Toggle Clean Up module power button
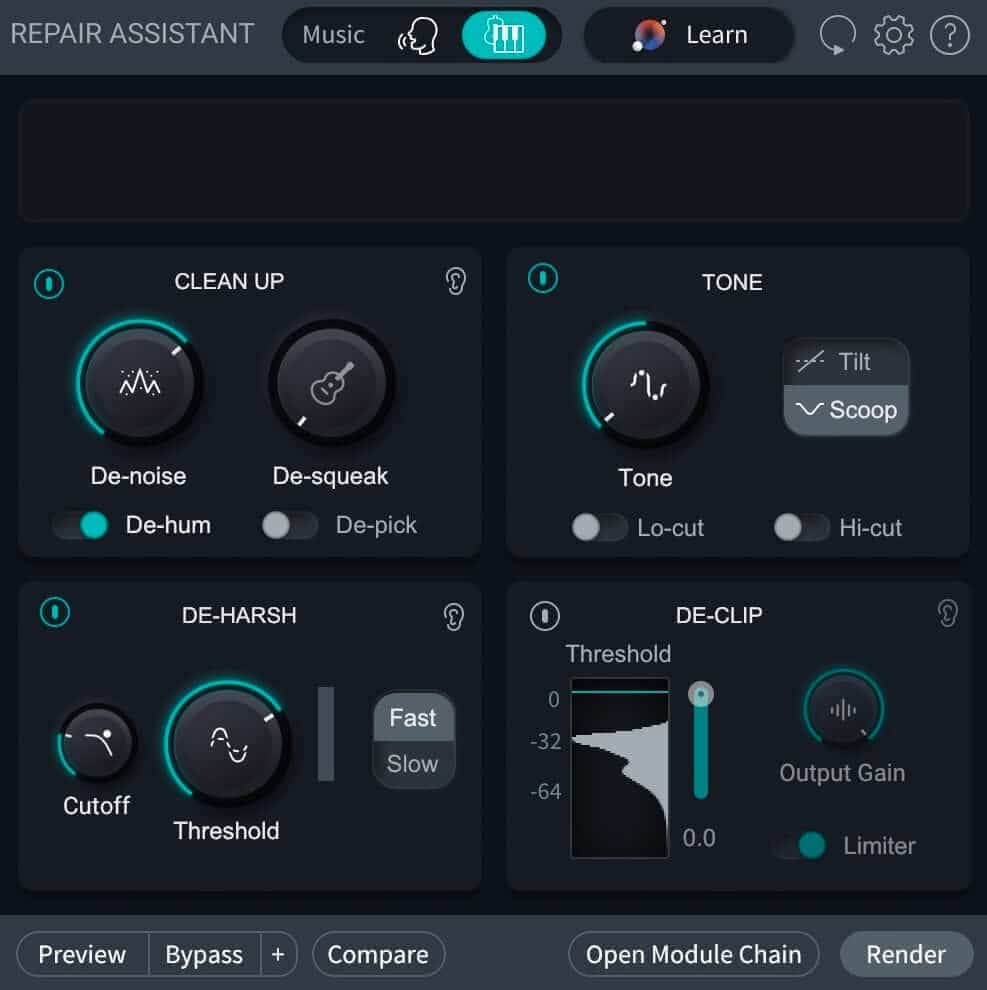The height and width of the screenshot is (990, 987). [x=49, y=283]
